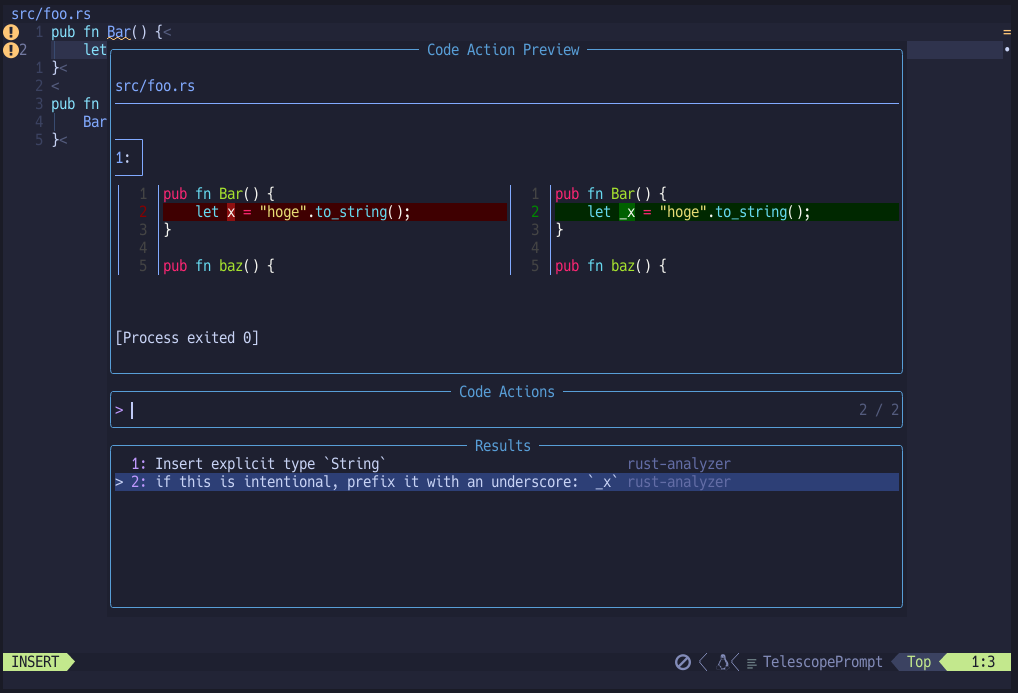Click the Linux penguin icon in the status line
The image size is (1018, 693).
723,662
